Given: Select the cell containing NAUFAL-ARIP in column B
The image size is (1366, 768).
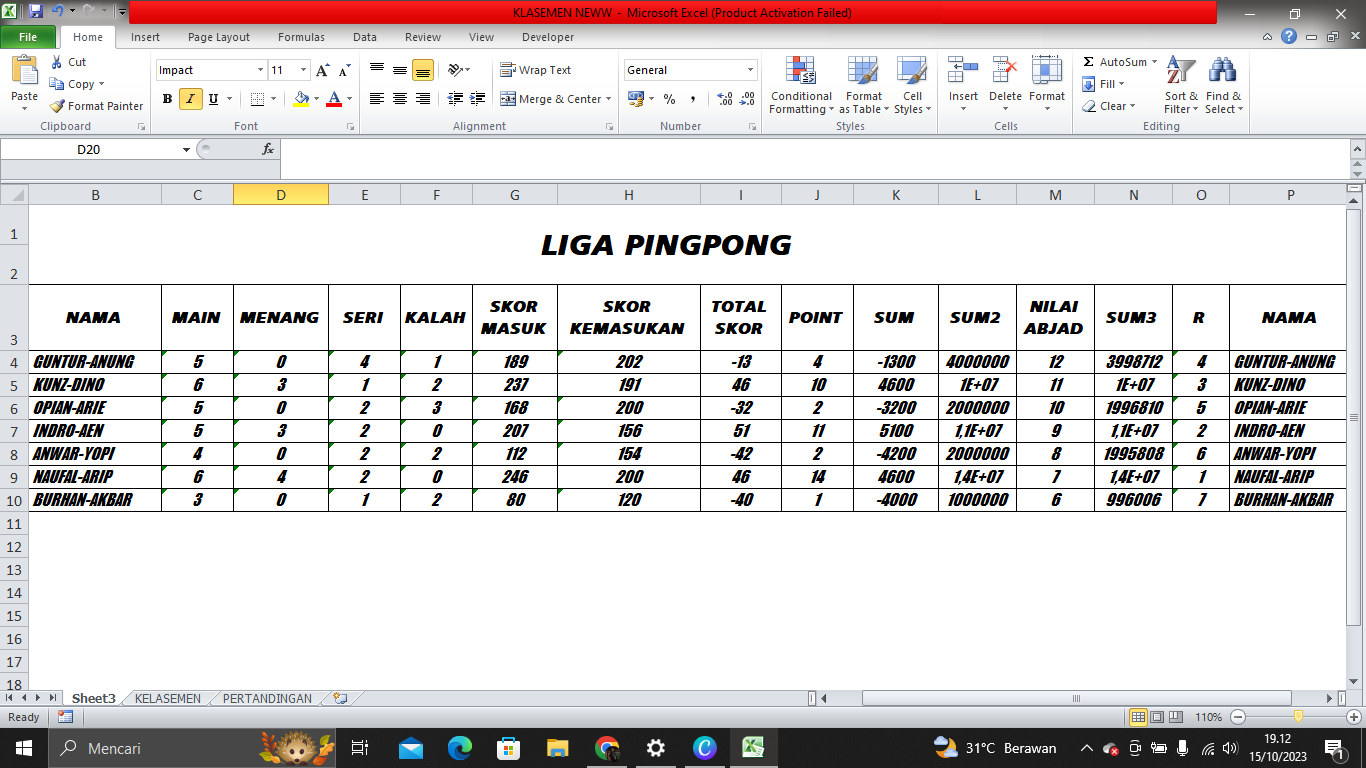Looking at the screenshot, I should (95, 477).
